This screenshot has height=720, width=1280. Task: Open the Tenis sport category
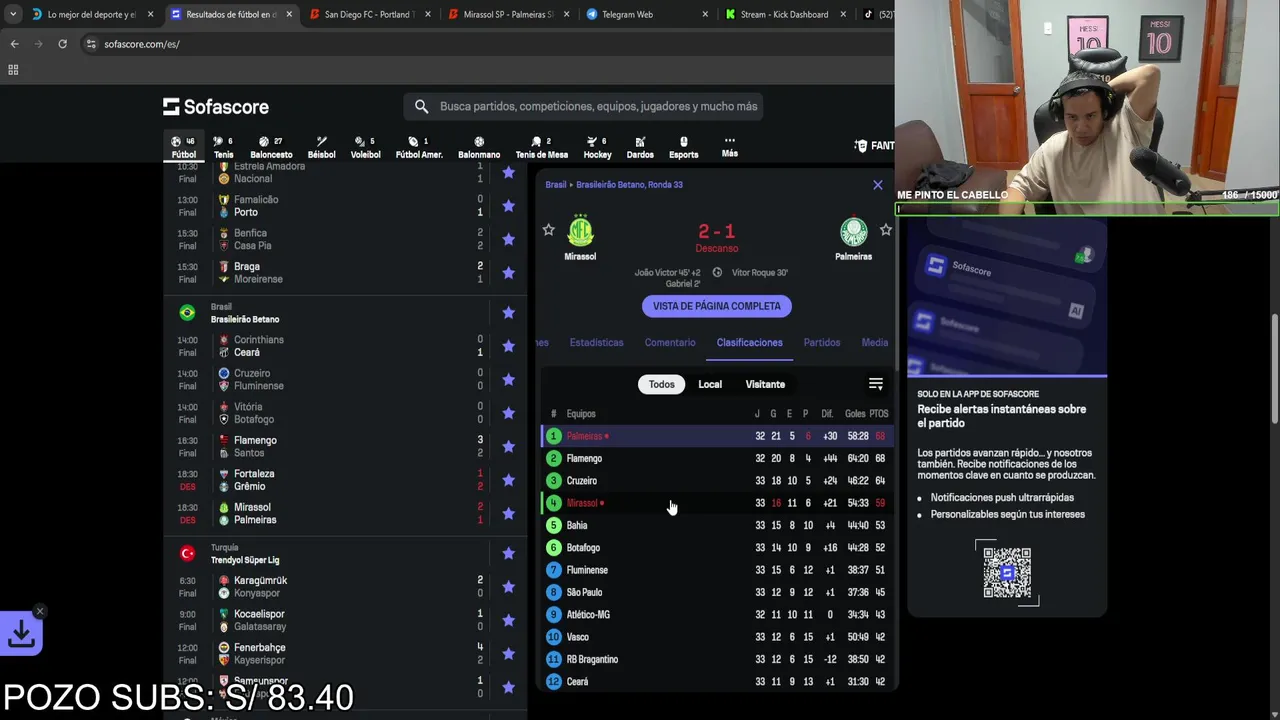pos(223,147)
